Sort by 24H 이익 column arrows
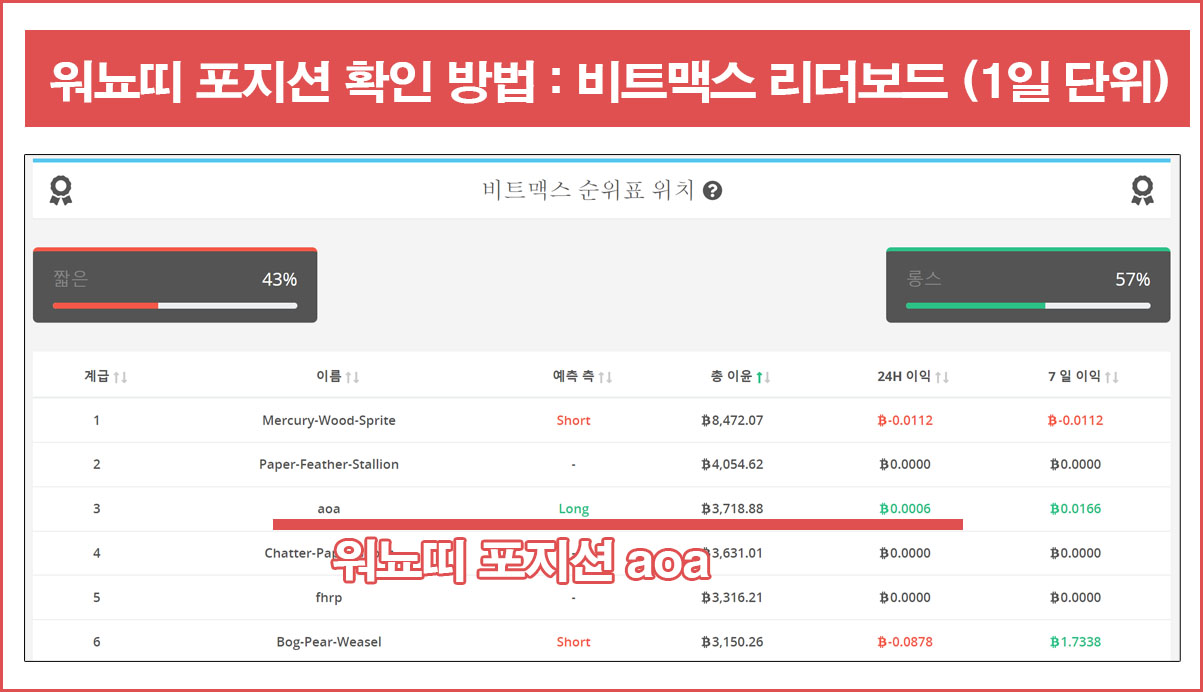Viewport: 1203px width, 692px height. coord(942,377)
